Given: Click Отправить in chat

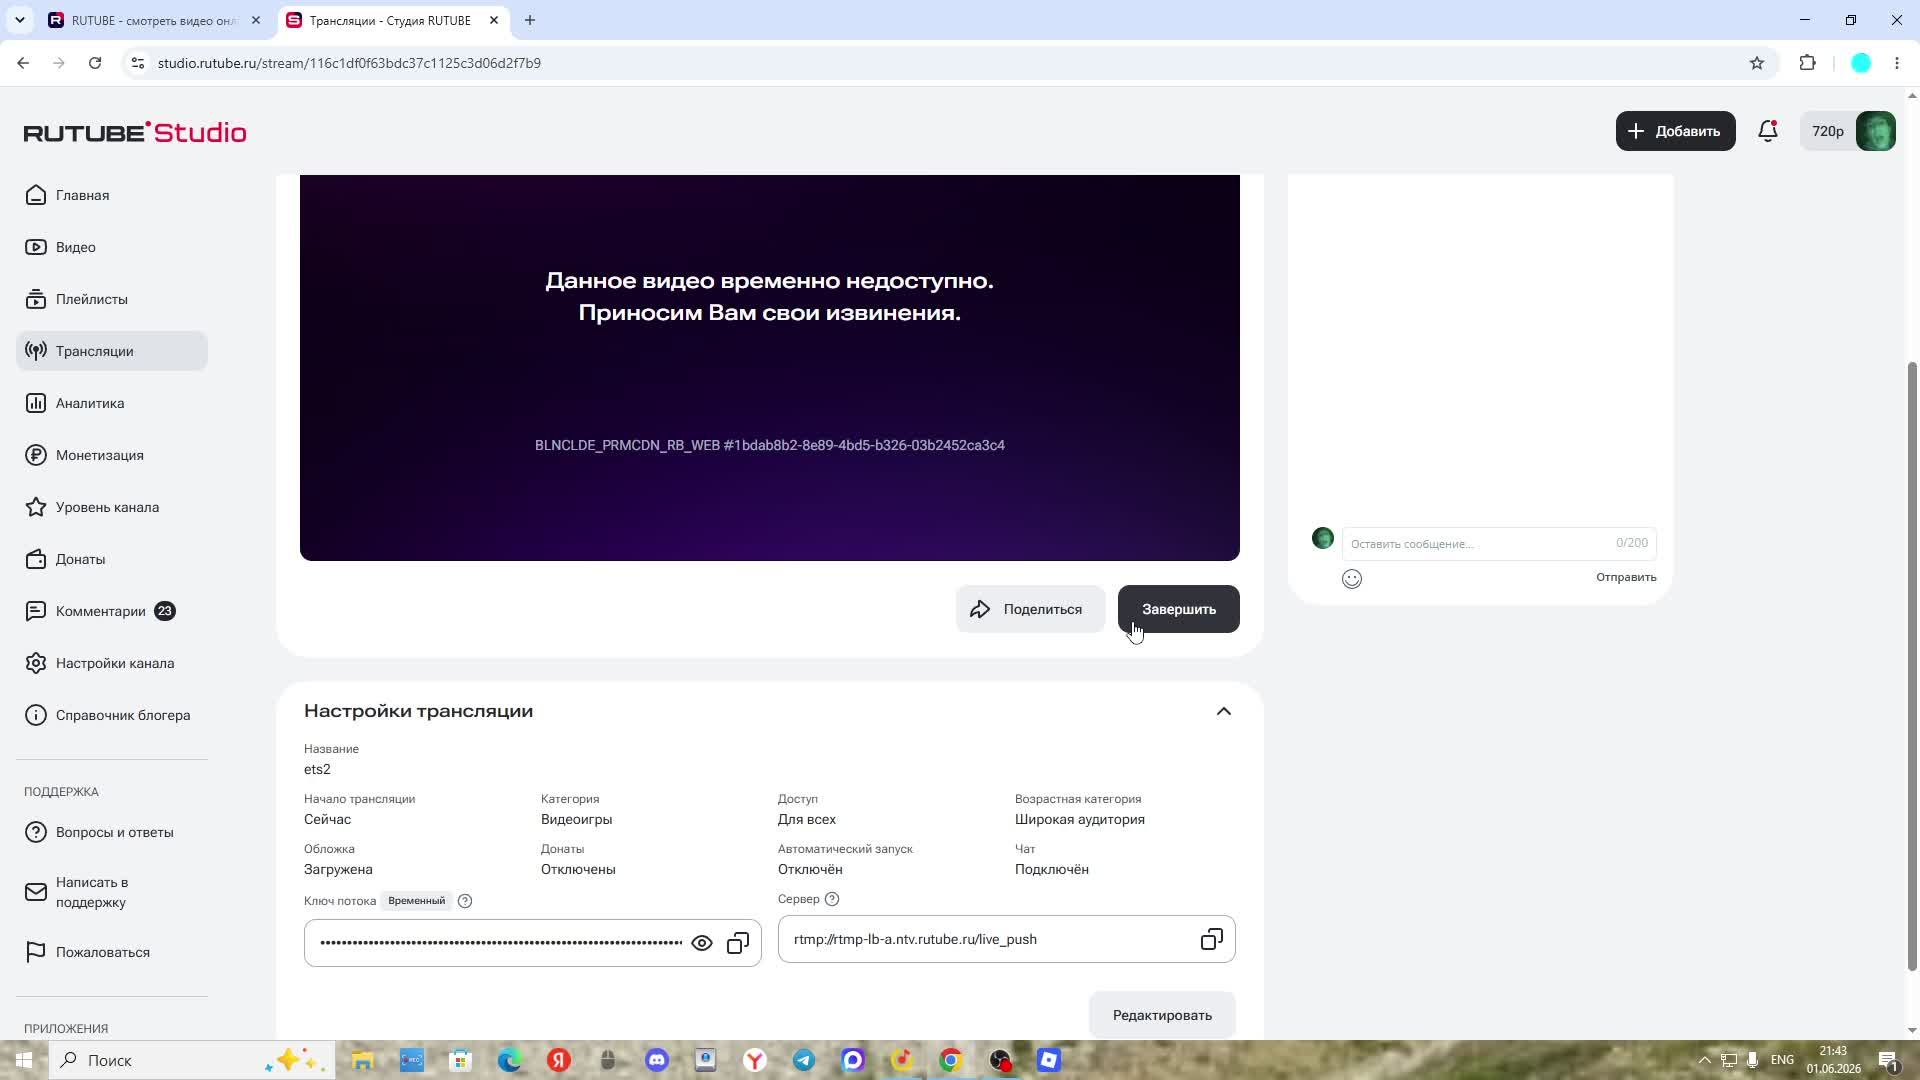Looking at the screenshot, I should pos(1626,577).
